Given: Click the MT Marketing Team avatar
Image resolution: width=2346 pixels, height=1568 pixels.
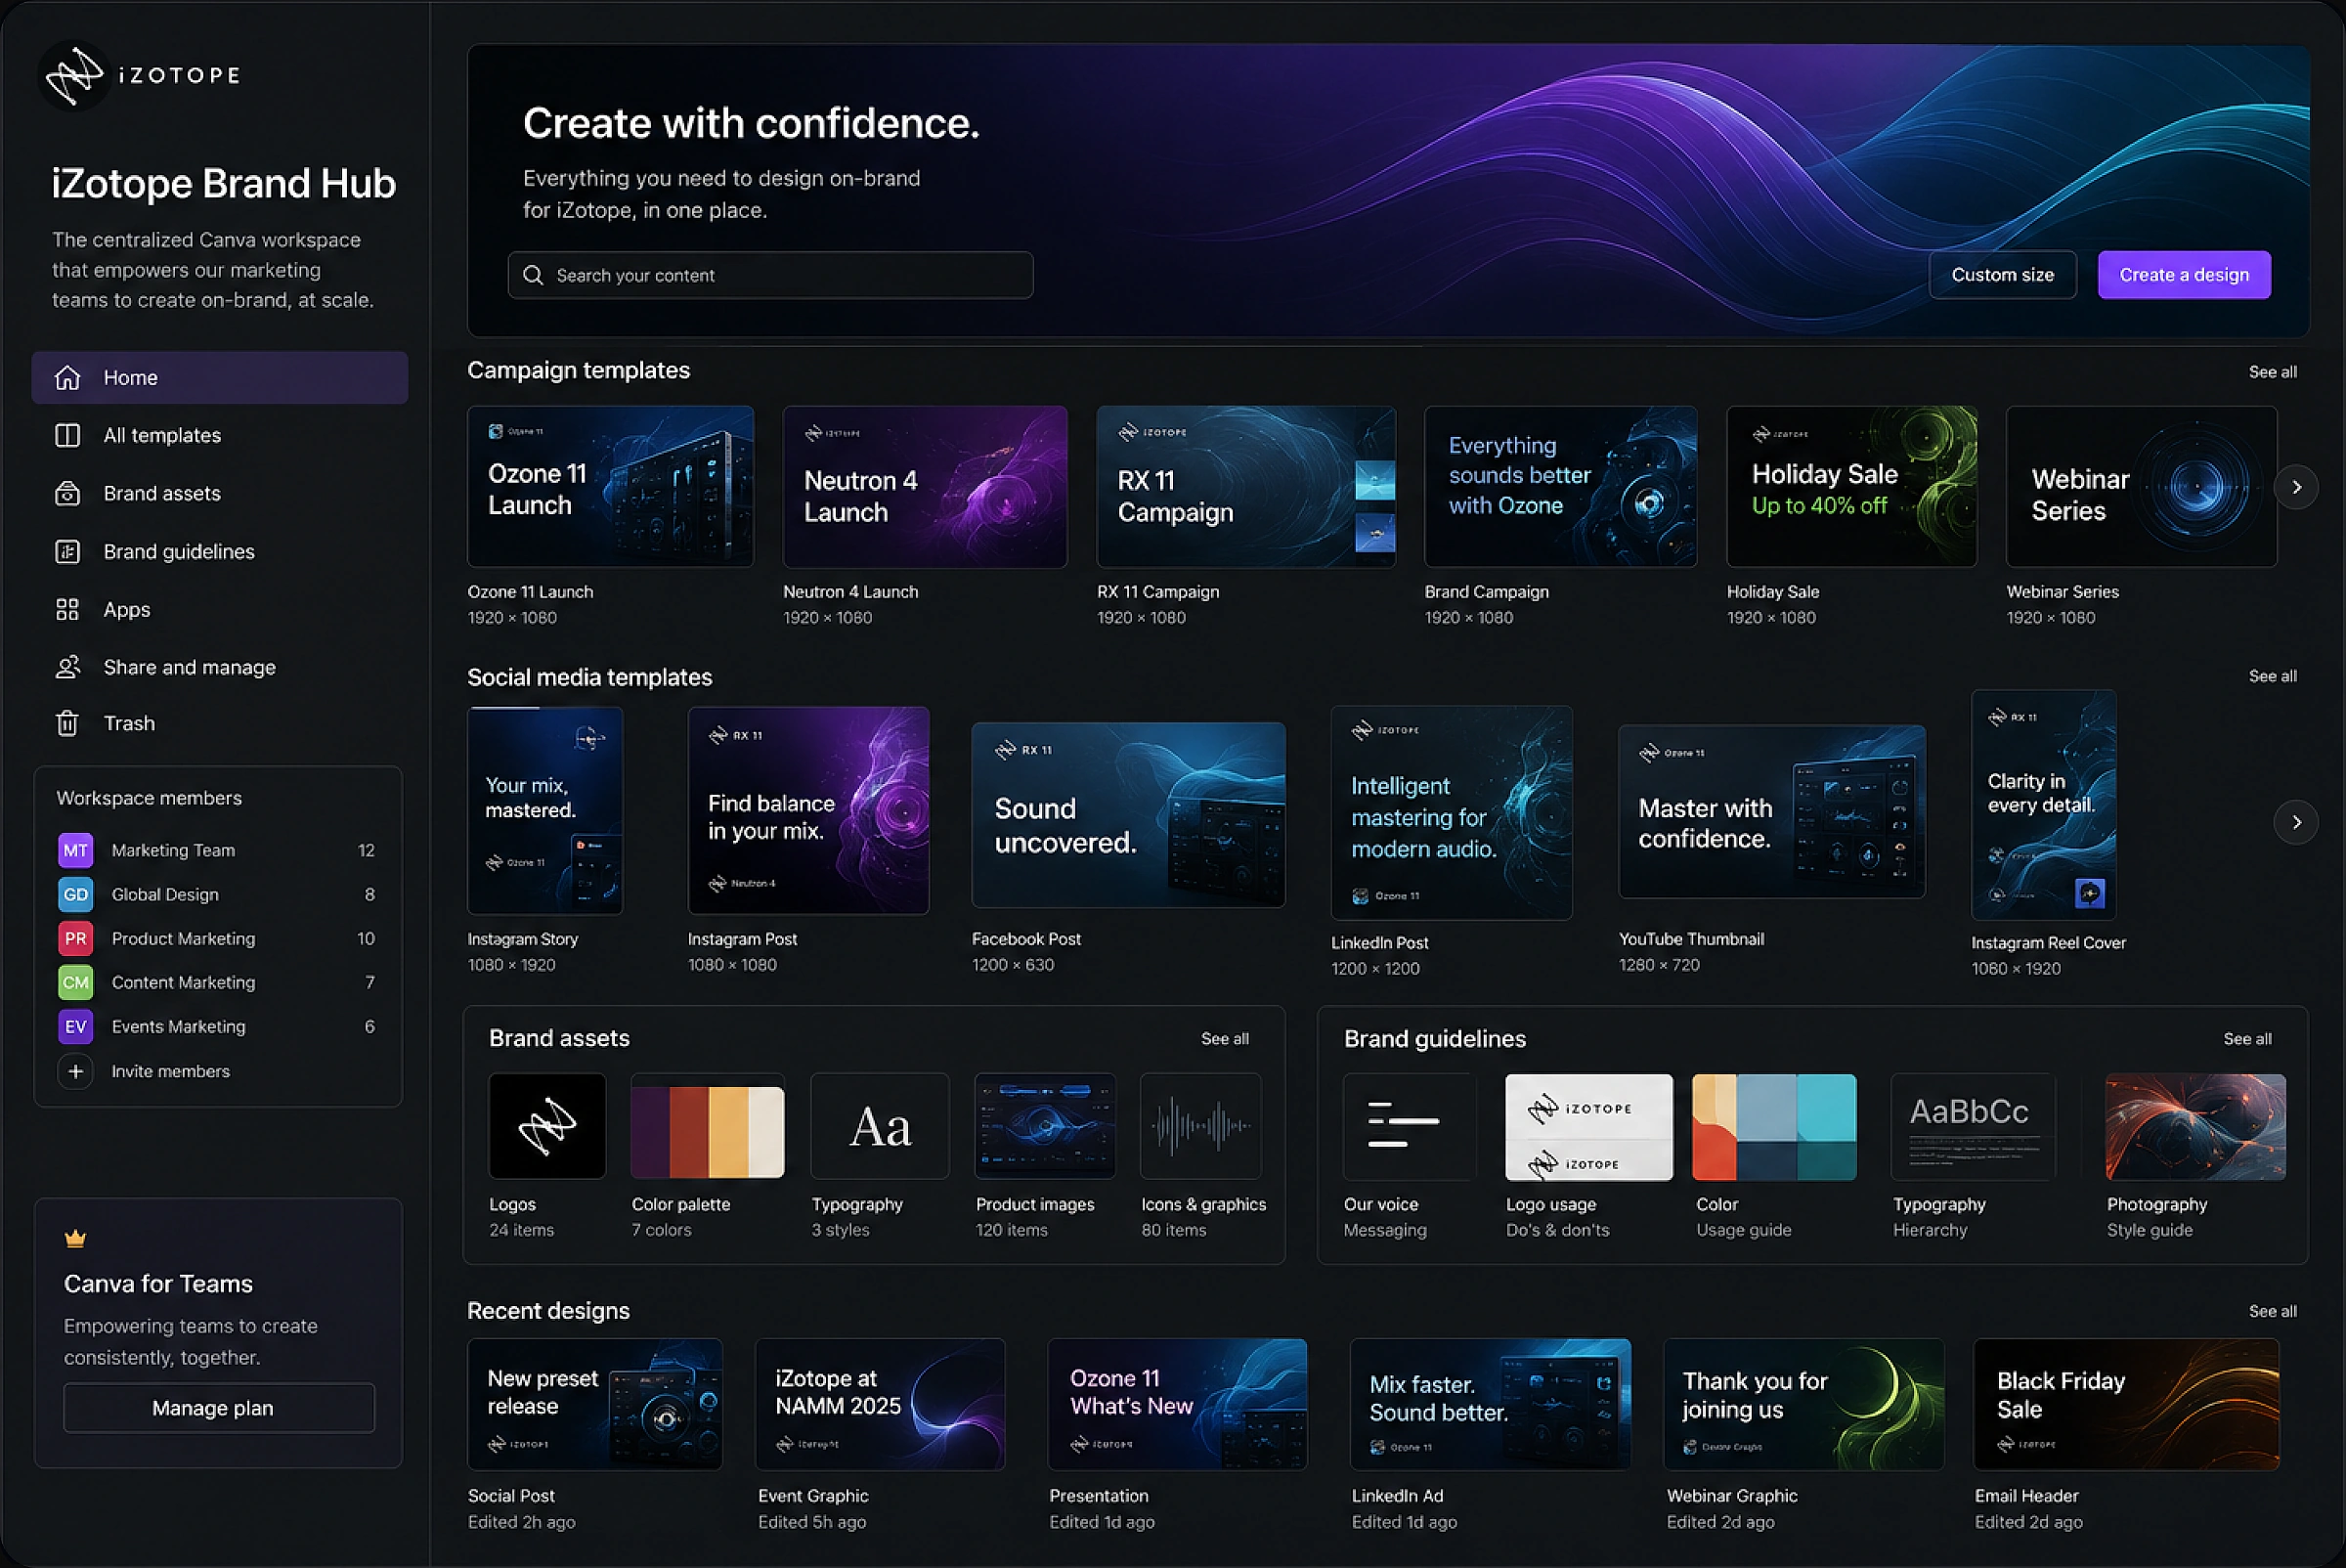Looking at the screenshot, I should (76, 850).
